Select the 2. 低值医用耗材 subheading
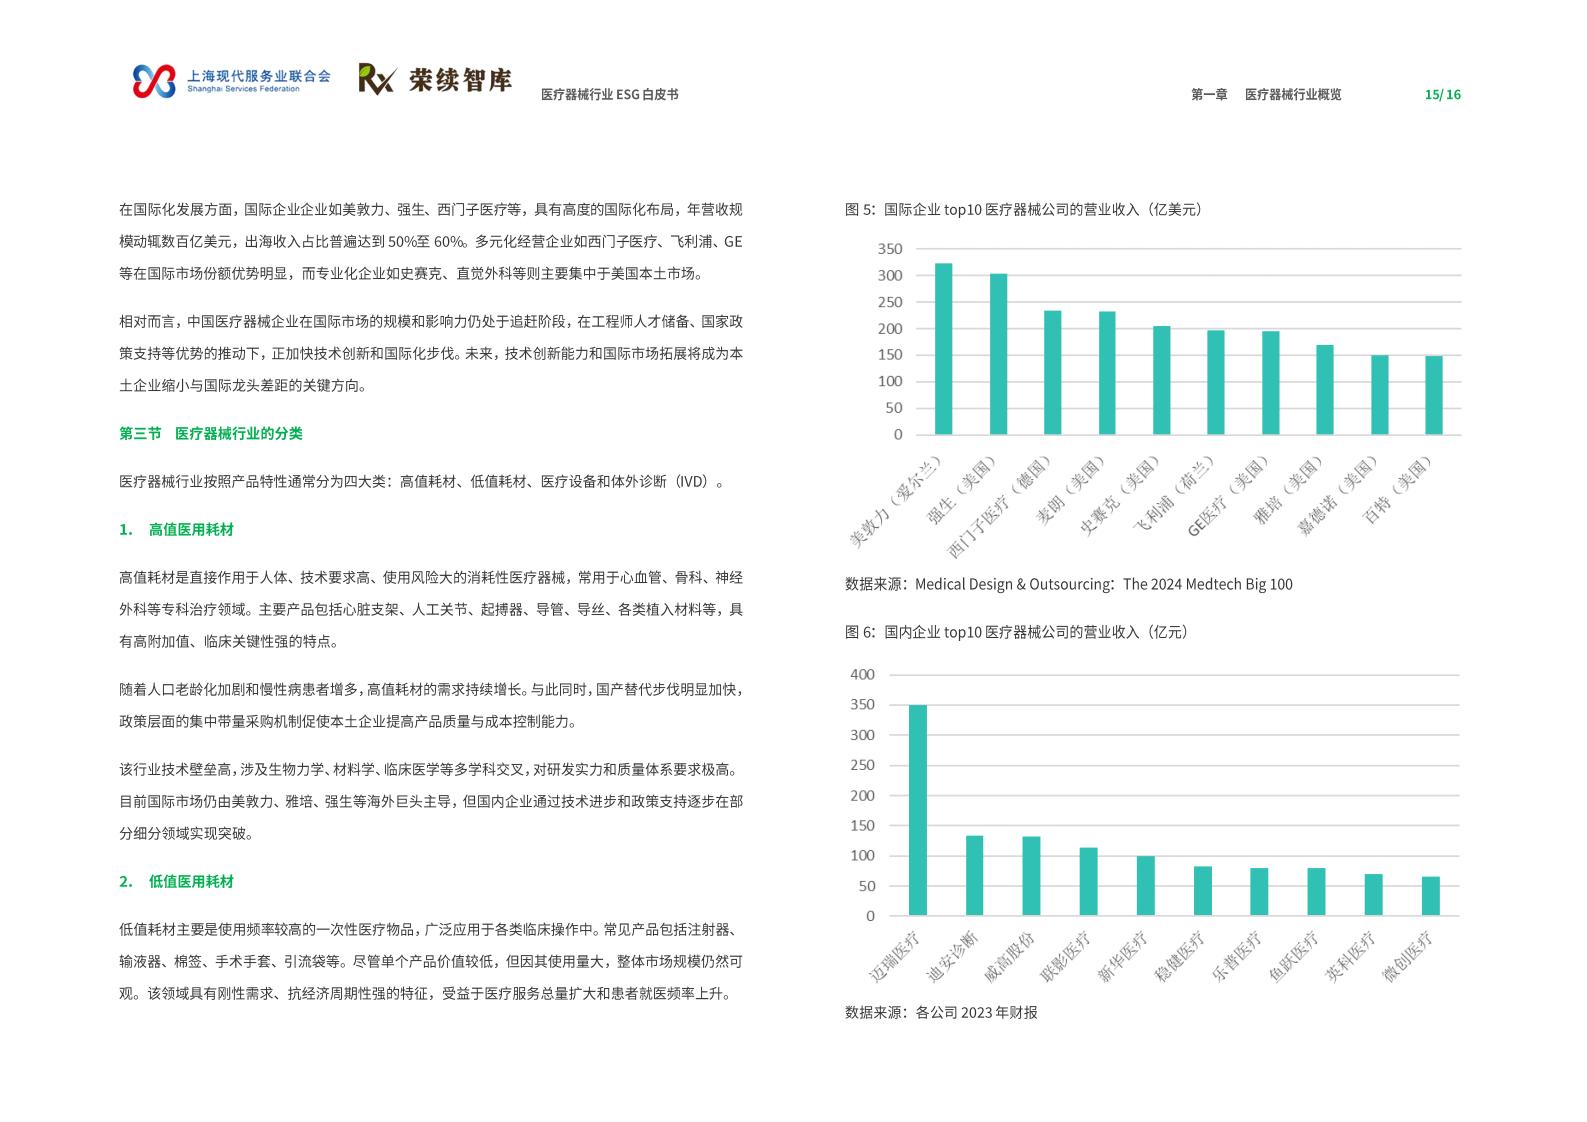Screen dimensions: 1587x1122 pyautogui.click(x=177, y=881)
